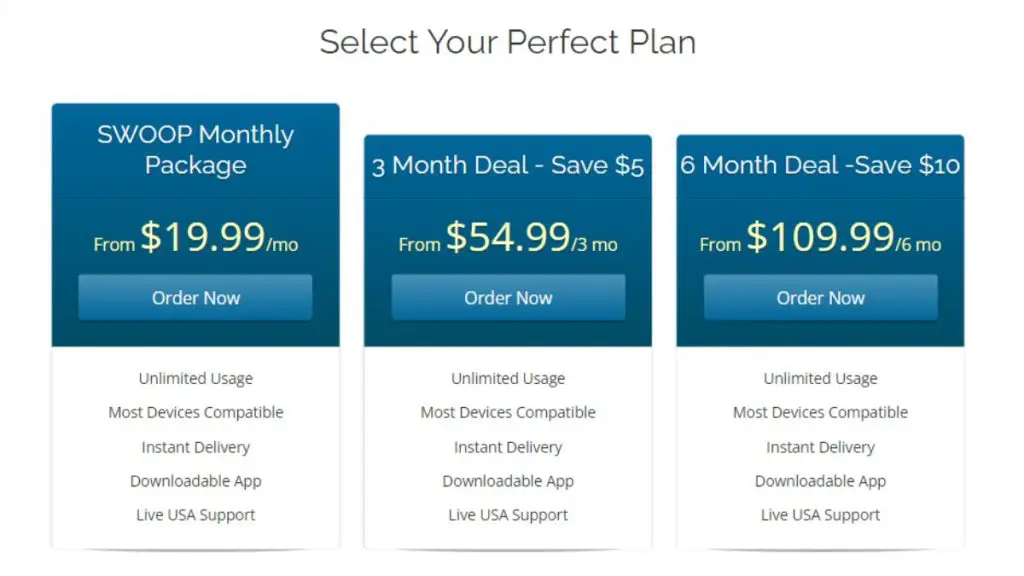Click Downloadable App in 3 month plan
This screenshot has width=1024, height=576.
point(508,481)
